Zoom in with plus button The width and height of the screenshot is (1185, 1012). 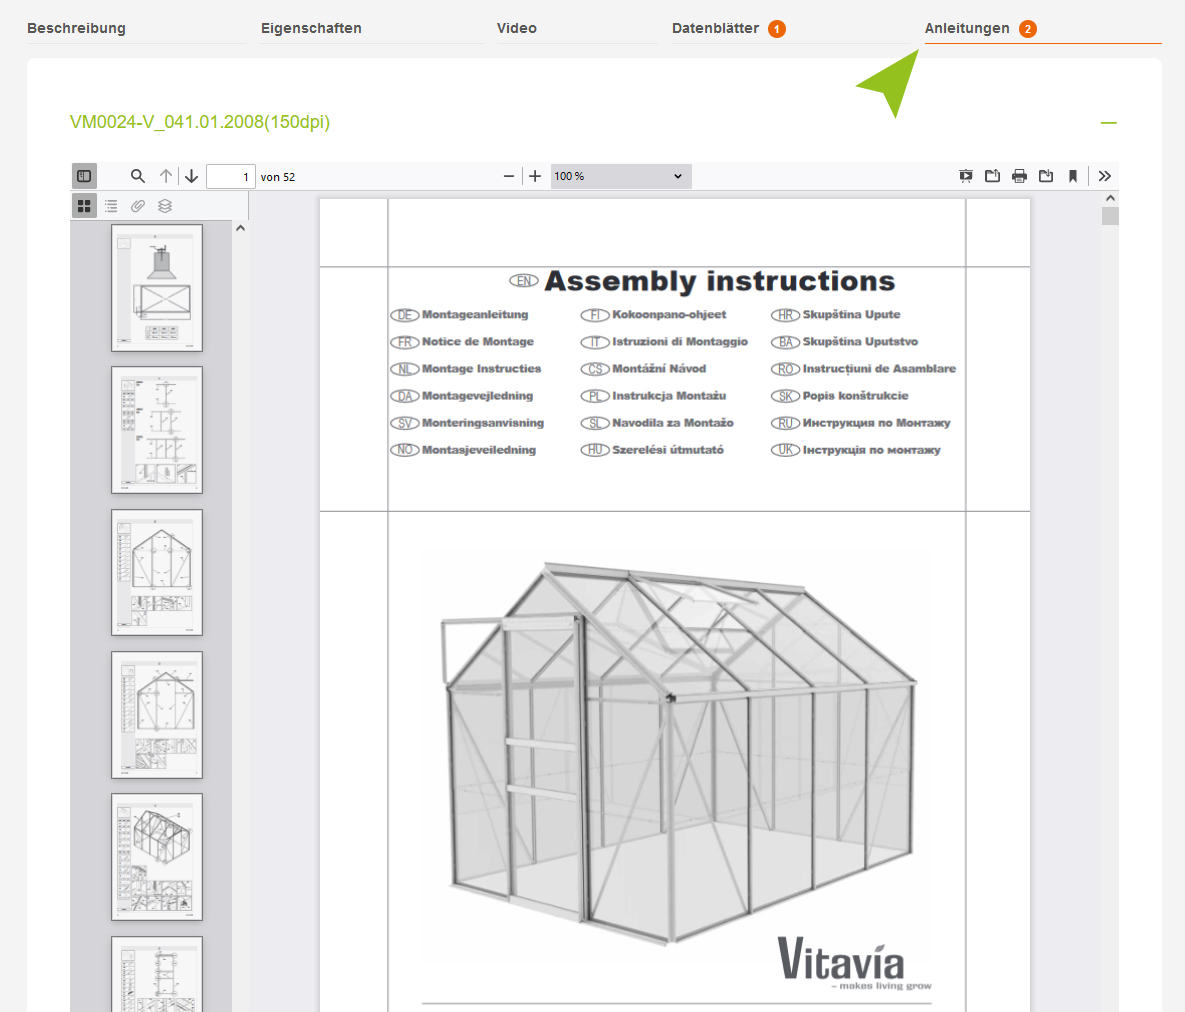535,176
